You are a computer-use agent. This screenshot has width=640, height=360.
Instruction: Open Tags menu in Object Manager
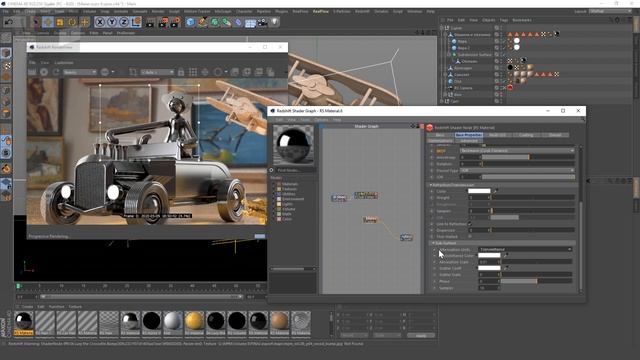coord(504,20)
